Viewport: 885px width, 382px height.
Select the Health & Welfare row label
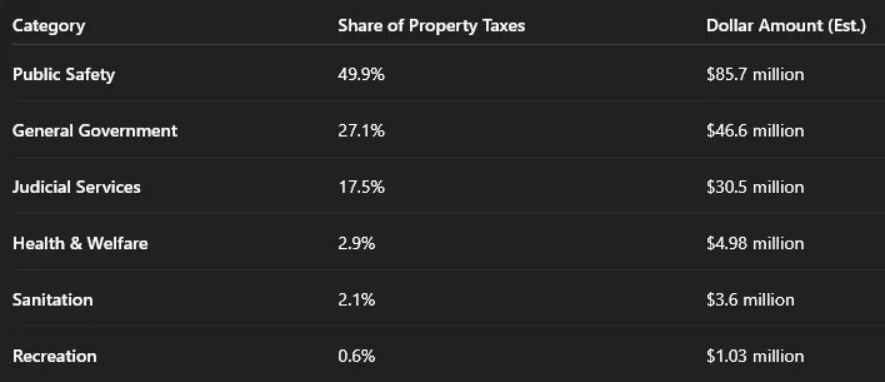(x=80, y=244)
